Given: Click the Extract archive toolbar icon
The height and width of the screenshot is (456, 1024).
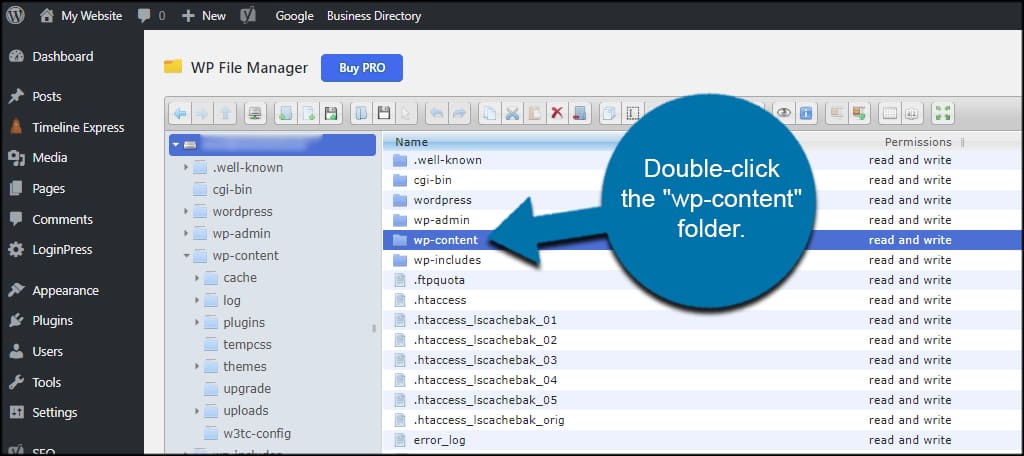Looking at the screenshot, I should 837,113.
